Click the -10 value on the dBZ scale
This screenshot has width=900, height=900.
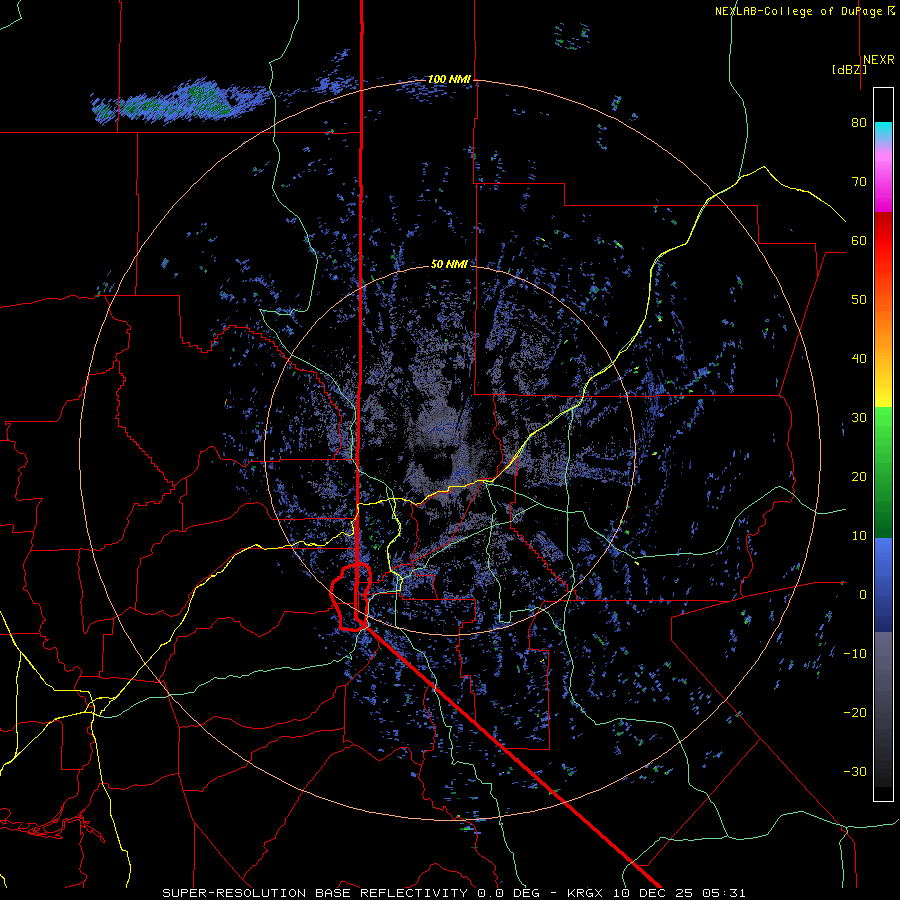pos(855,654)
